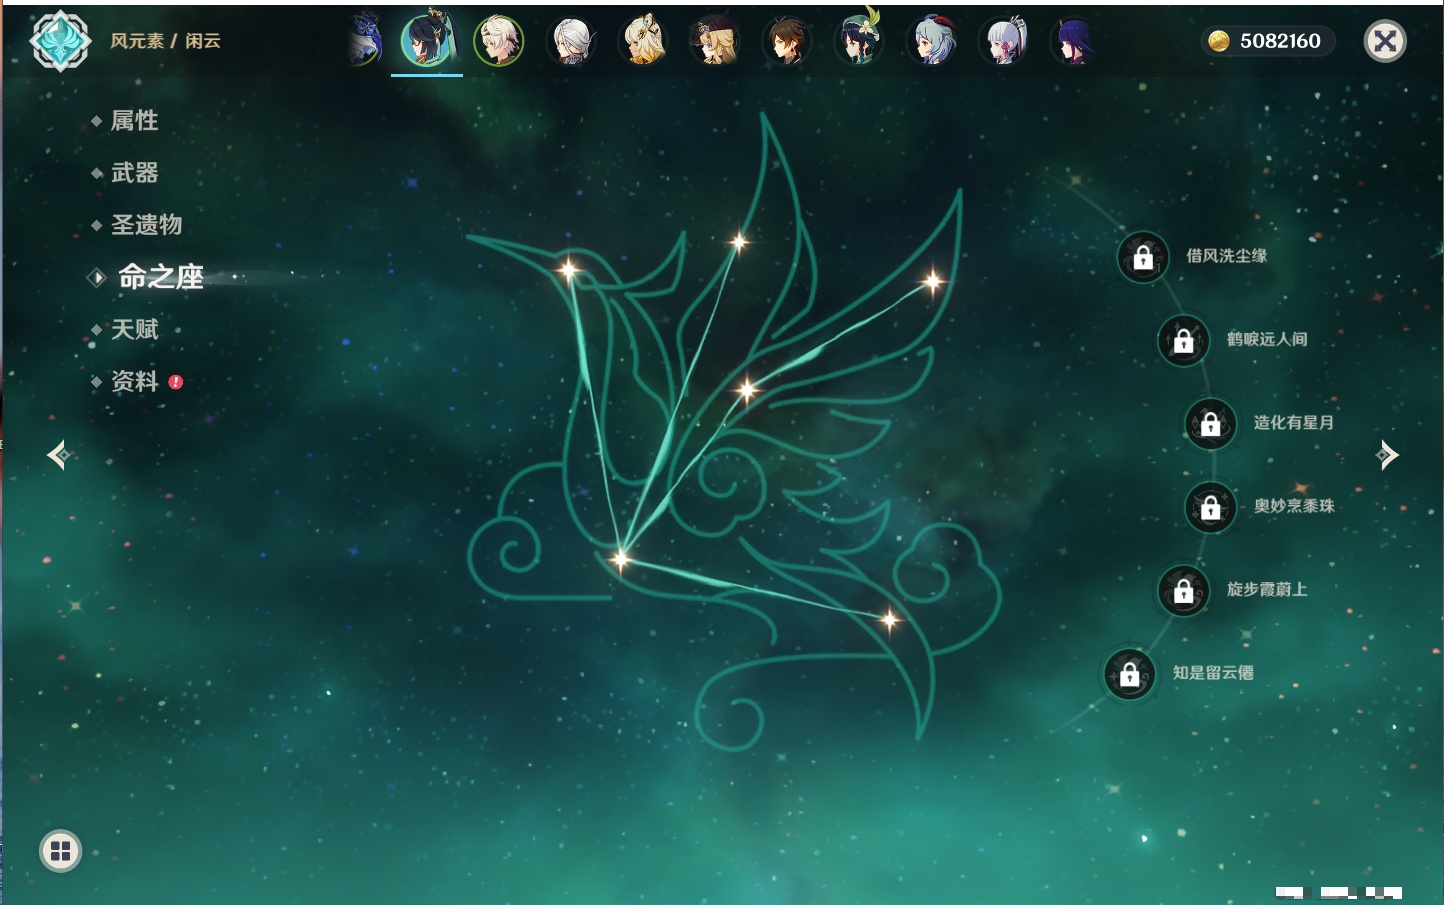Viewport: 1444px width, 905px height.
Task: Open locked constellation 造化有星月
Action: [x=1211, y=423]
